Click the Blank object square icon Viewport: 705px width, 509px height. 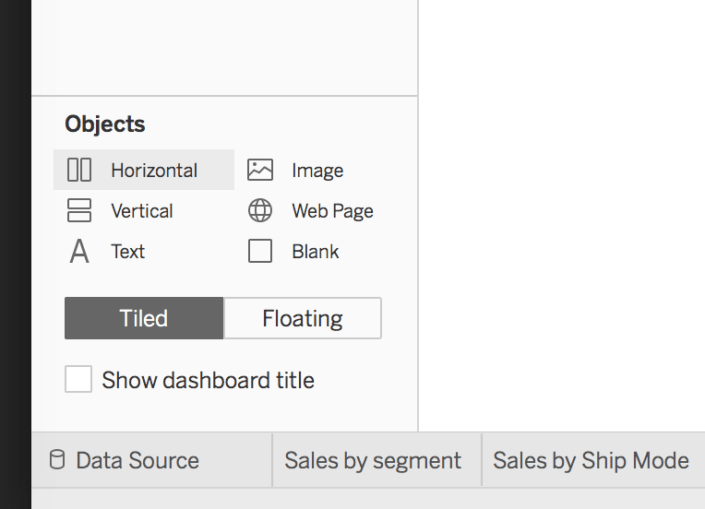tap(260, 252)
